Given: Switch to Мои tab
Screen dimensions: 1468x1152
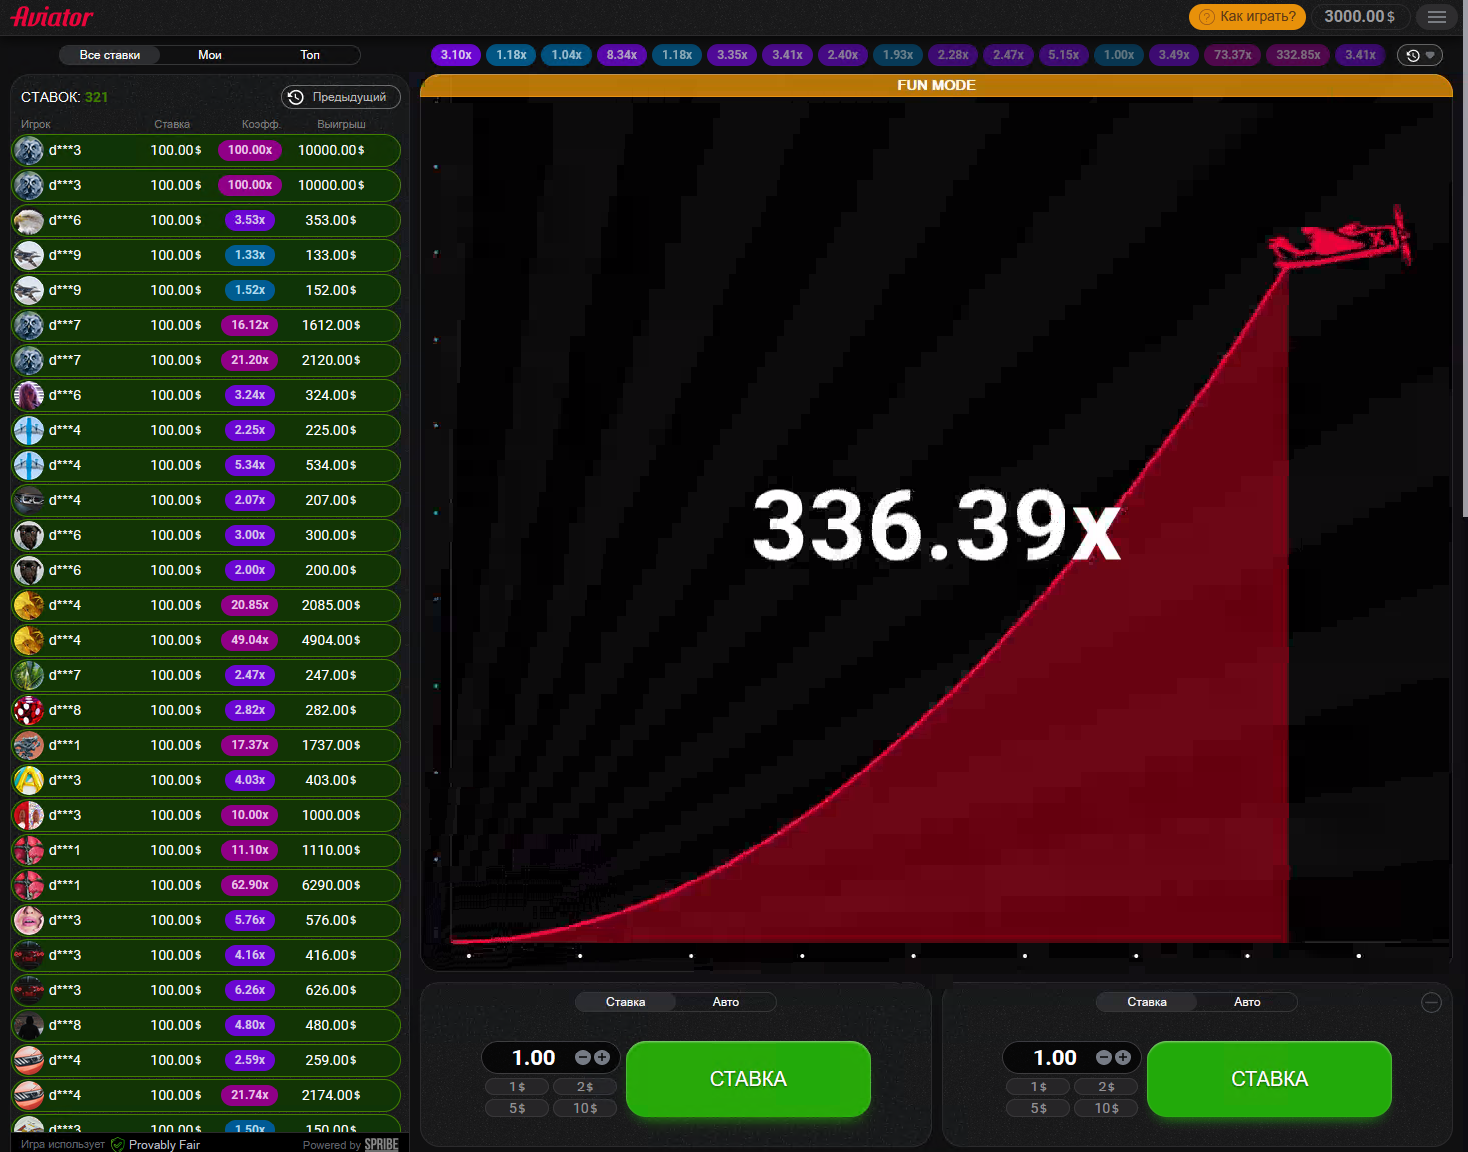Looking at the screenshot, I should click(210, 55).
